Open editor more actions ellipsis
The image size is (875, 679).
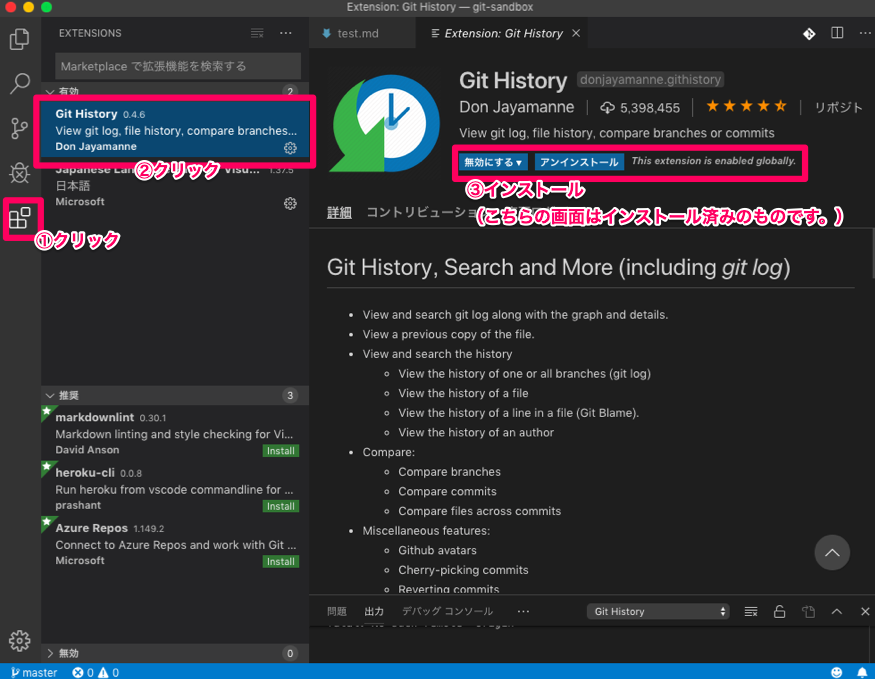(x=864, y=33)
